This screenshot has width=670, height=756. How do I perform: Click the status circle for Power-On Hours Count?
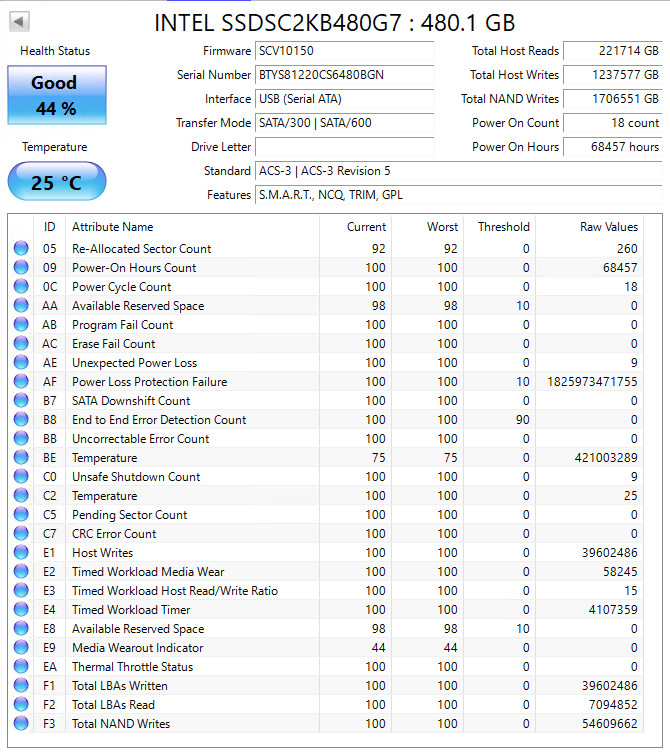[x=21, y=267]
